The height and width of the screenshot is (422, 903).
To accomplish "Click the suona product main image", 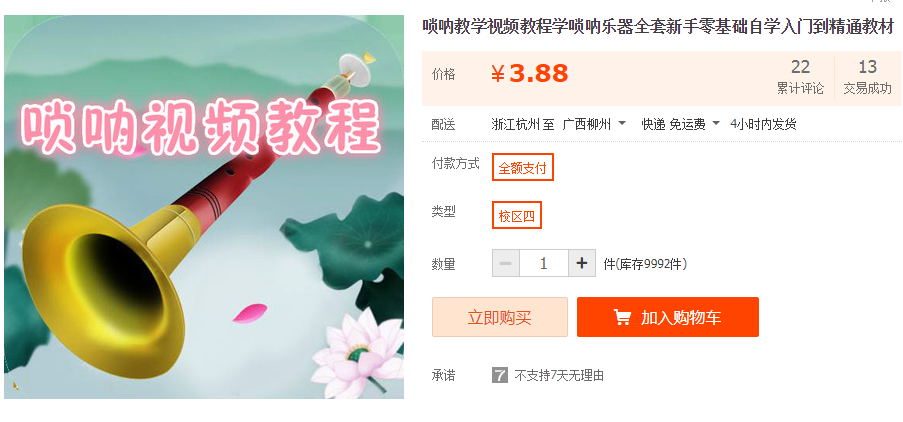I will click(x=204, y=207).
